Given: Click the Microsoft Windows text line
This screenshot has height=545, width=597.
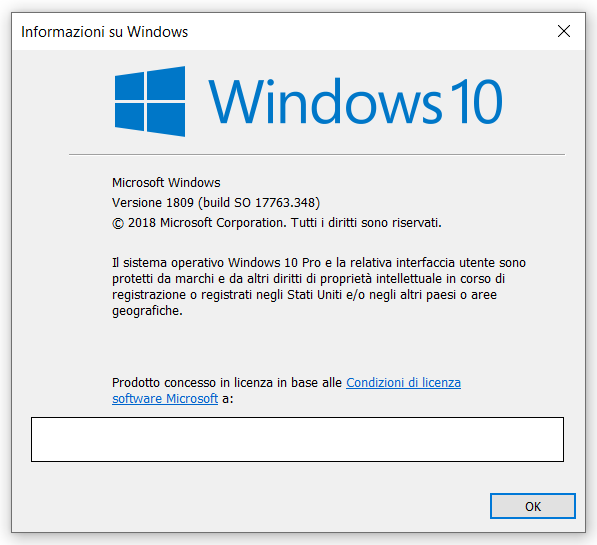Looking at the screenshot, I should tap(166, 183).
